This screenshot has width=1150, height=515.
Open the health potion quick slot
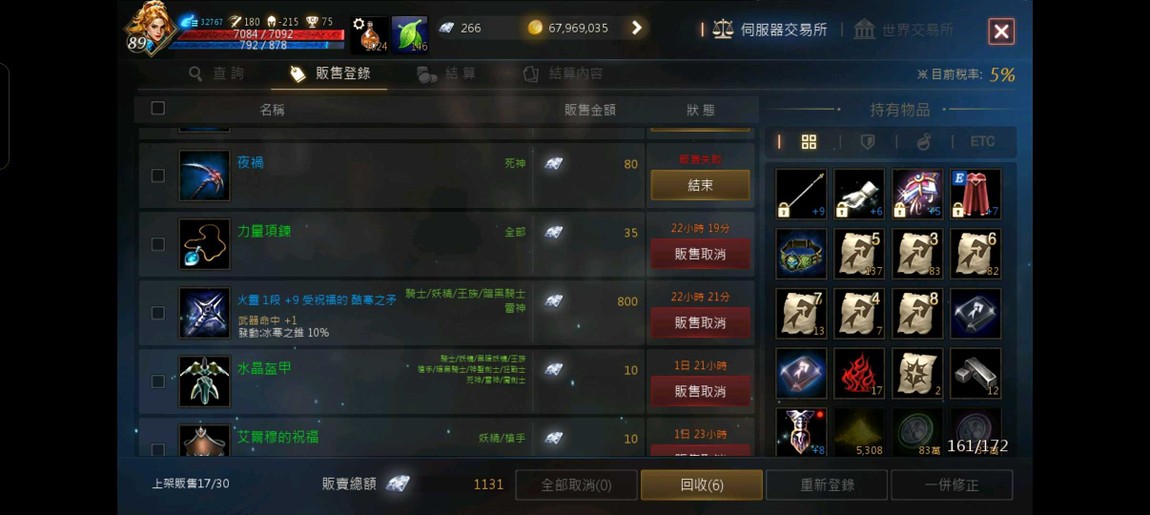click(x=370, y=34)
